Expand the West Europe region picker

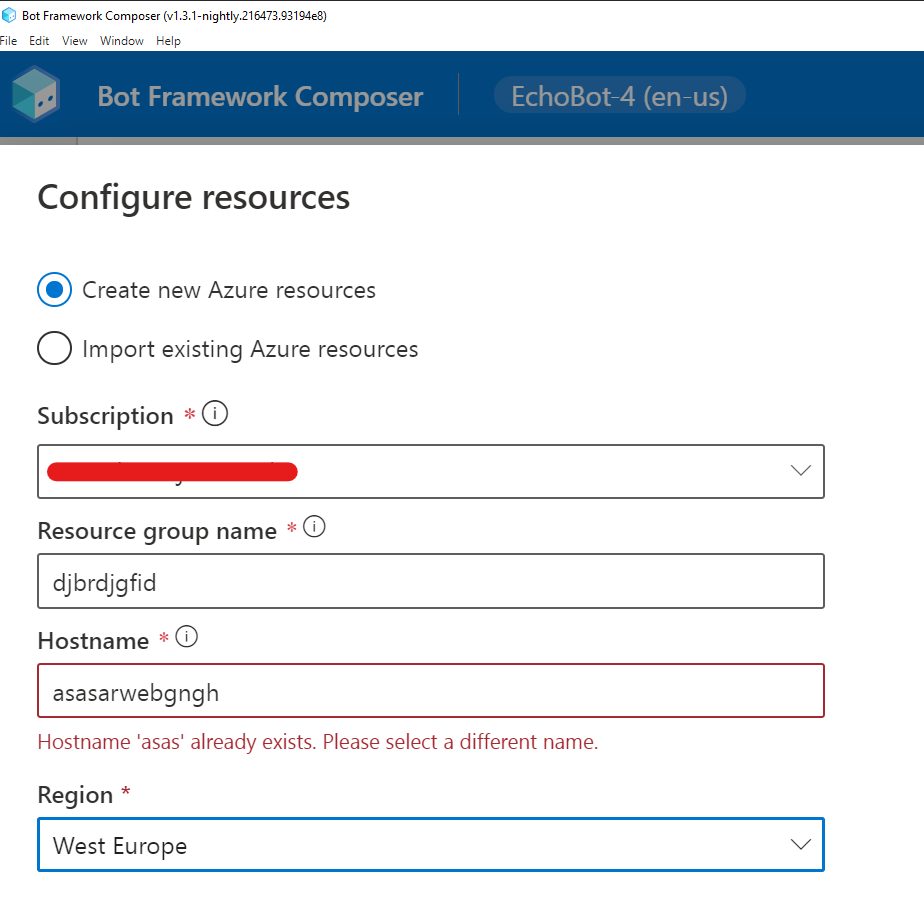[430, 844]
